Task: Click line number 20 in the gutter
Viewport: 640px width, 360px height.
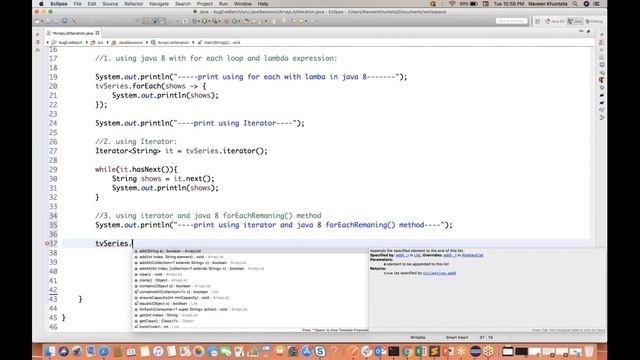Action: coord(53,86)
